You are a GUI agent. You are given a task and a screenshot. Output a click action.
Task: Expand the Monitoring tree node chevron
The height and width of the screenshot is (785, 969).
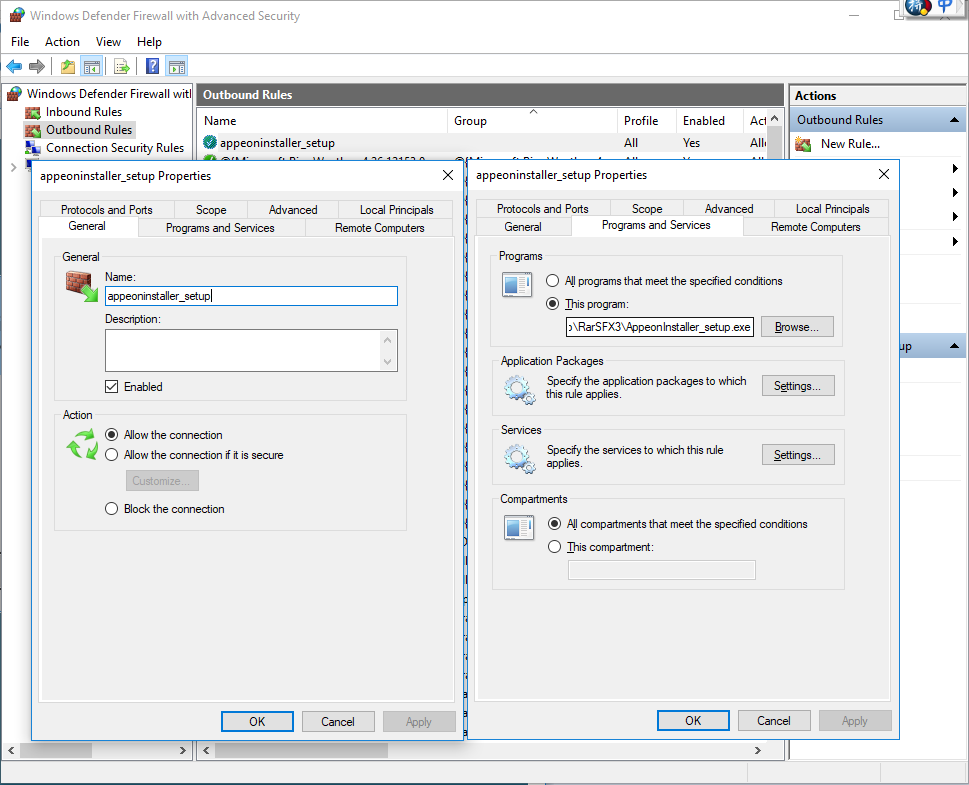(x=14, y=167)
